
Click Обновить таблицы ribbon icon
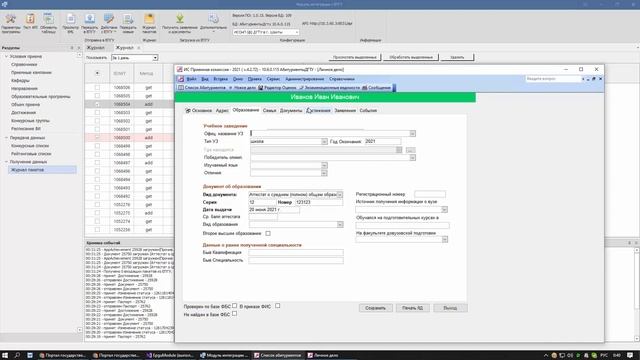[x=49, y=23]
